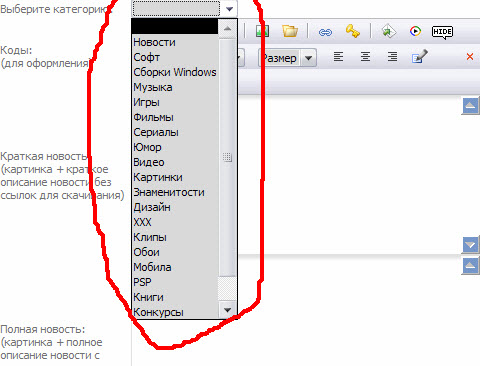This screenshot has width=483, height=366.
Task: Center align the text
Action: [365, 57]
